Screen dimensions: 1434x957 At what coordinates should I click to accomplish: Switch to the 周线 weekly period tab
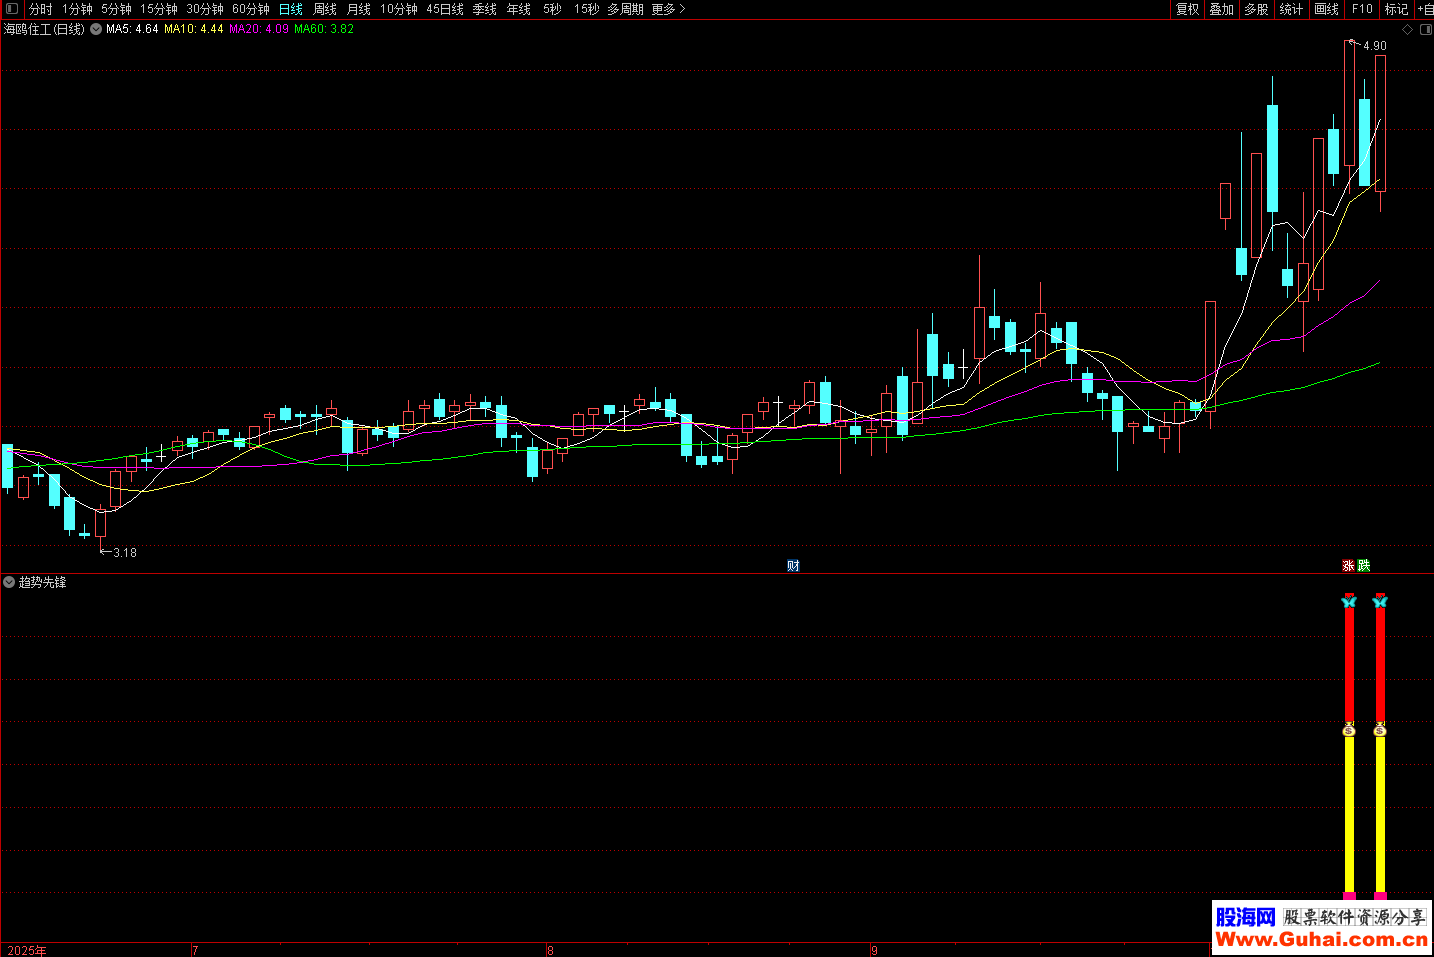(x=325, y=9)
